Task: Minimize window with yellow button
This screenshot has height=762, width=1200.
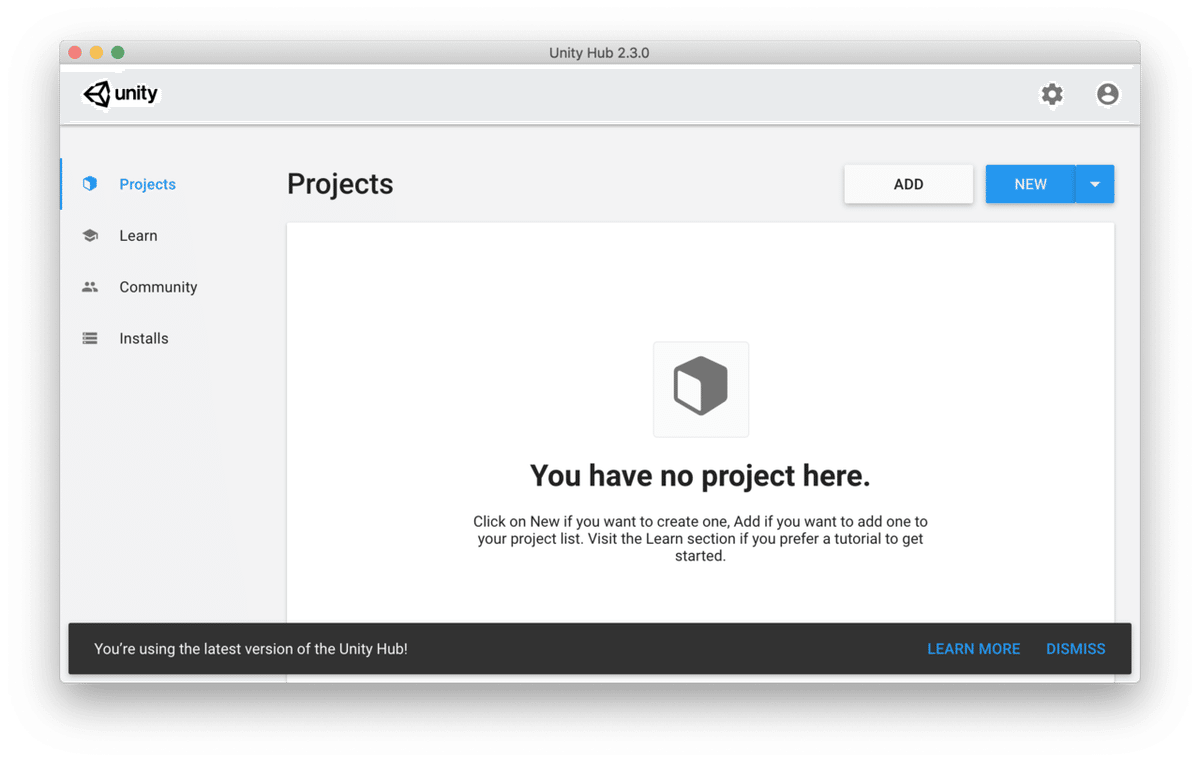Action: coord(97,53)
